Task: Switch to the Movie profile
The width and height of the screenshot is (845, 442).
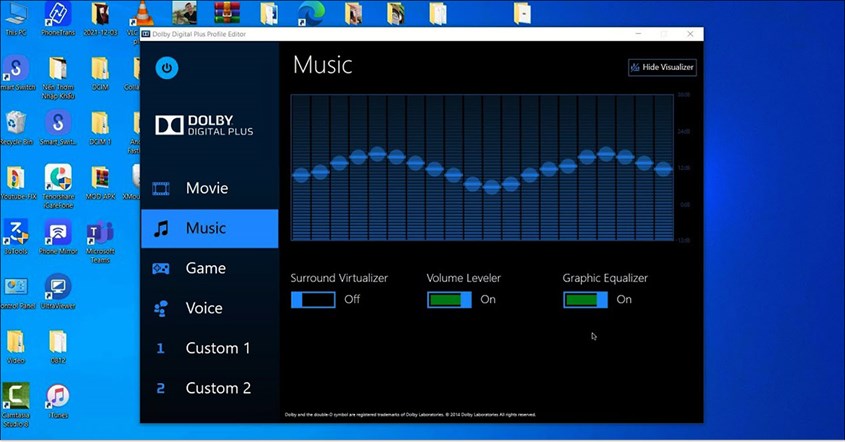Action: point(209,188)
